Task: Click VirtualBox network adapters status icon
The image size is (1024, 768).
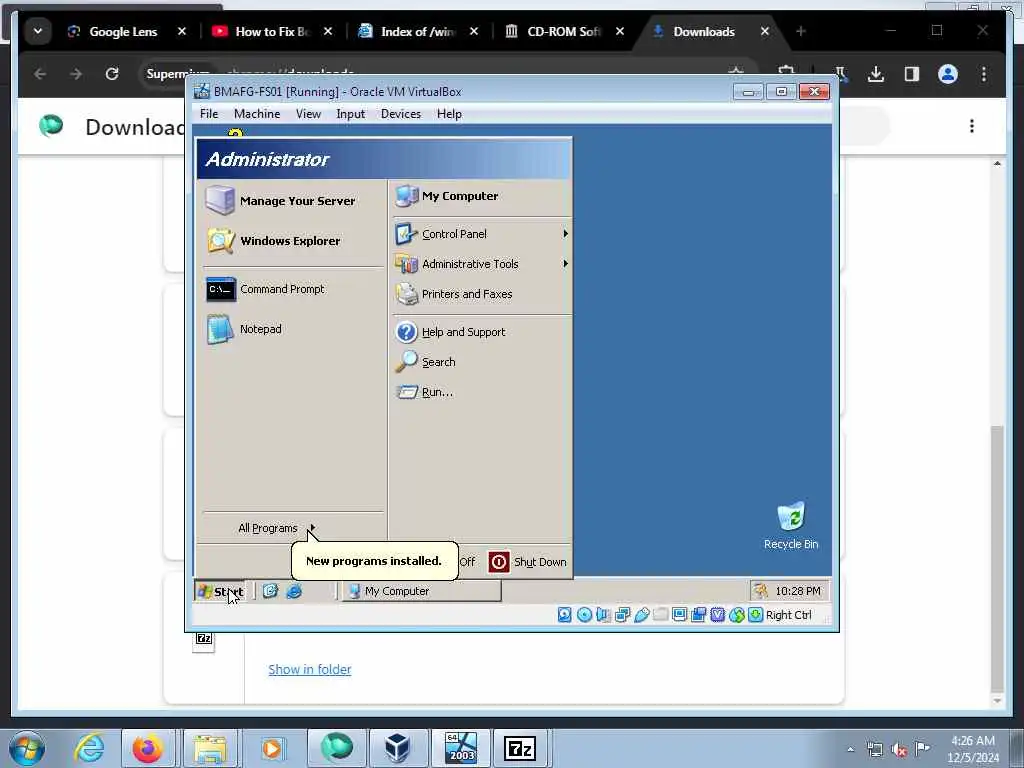Action: click(622, 615)
